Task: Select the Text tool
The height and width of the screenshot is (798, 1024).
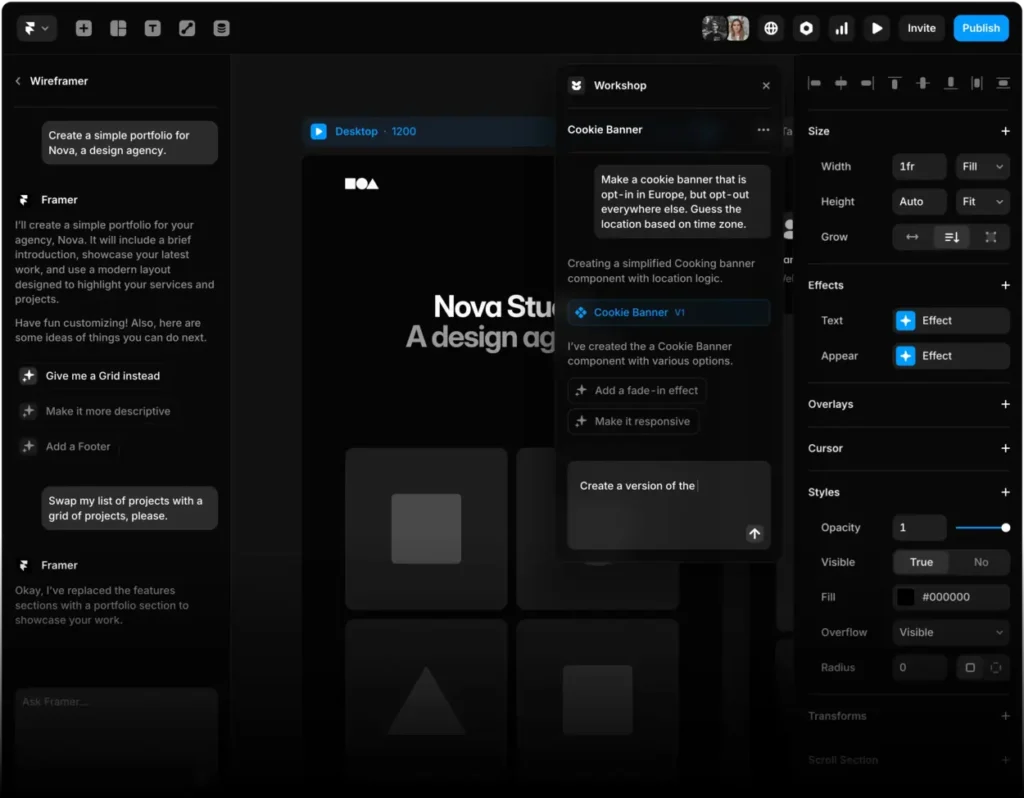Action: 152,28
